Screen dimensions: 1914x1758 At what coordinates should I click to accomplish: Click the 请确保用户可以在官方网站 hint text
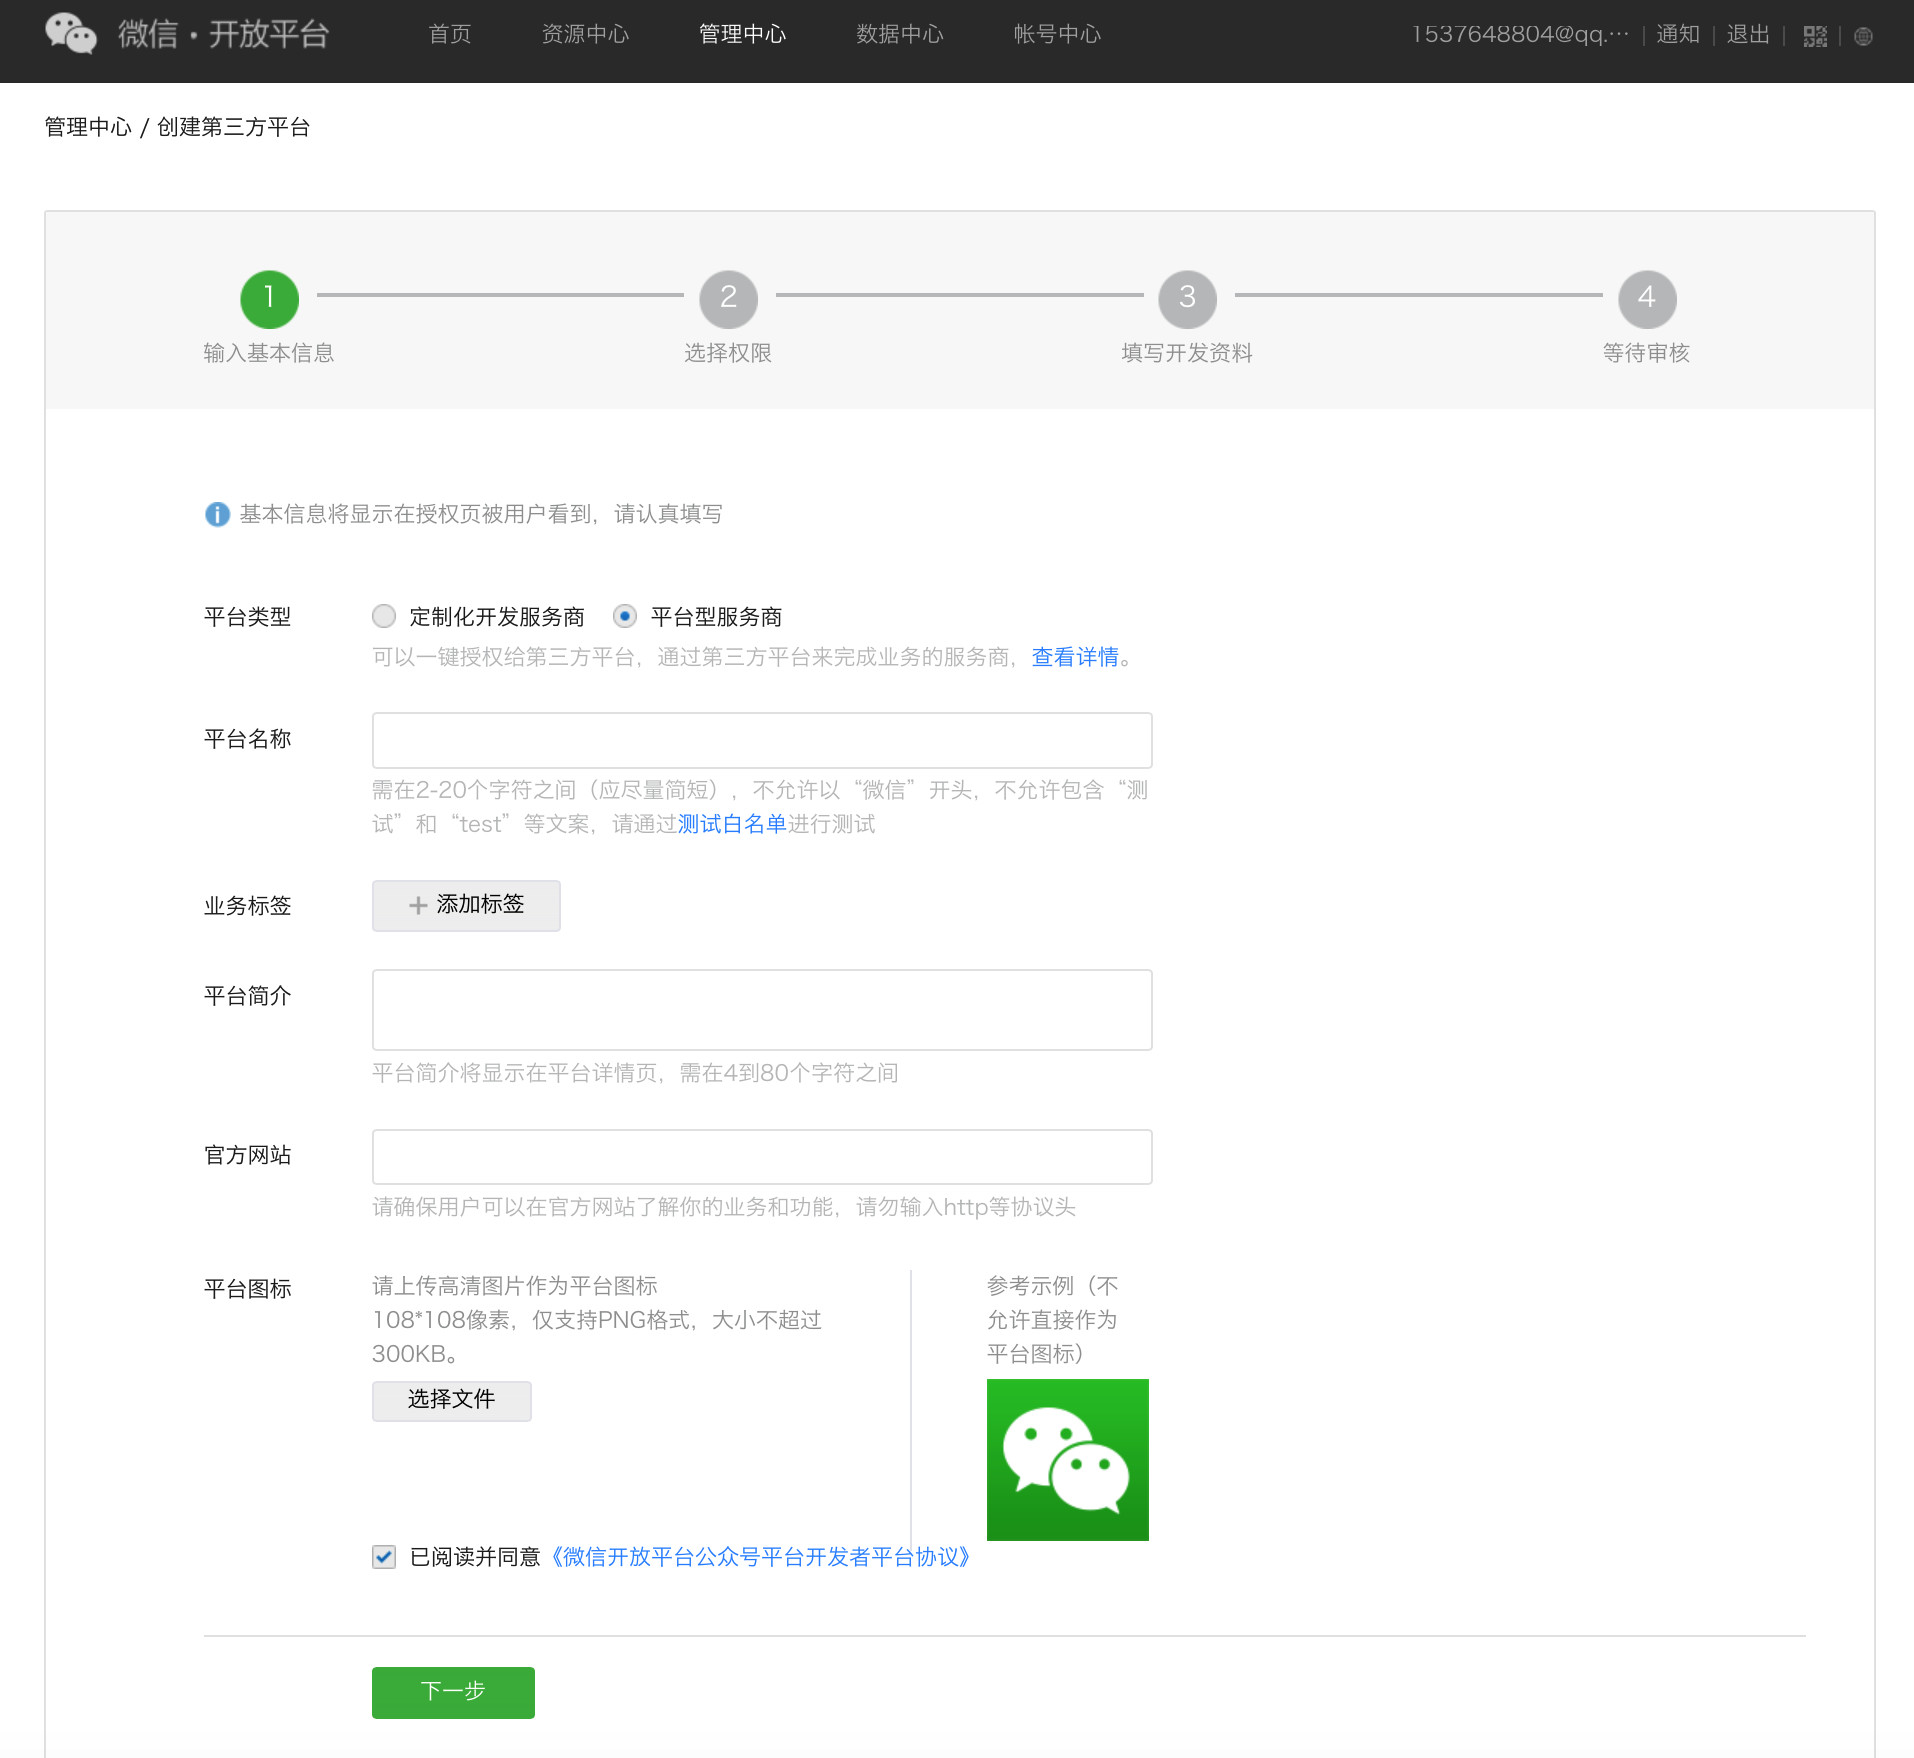point(724,1207)
